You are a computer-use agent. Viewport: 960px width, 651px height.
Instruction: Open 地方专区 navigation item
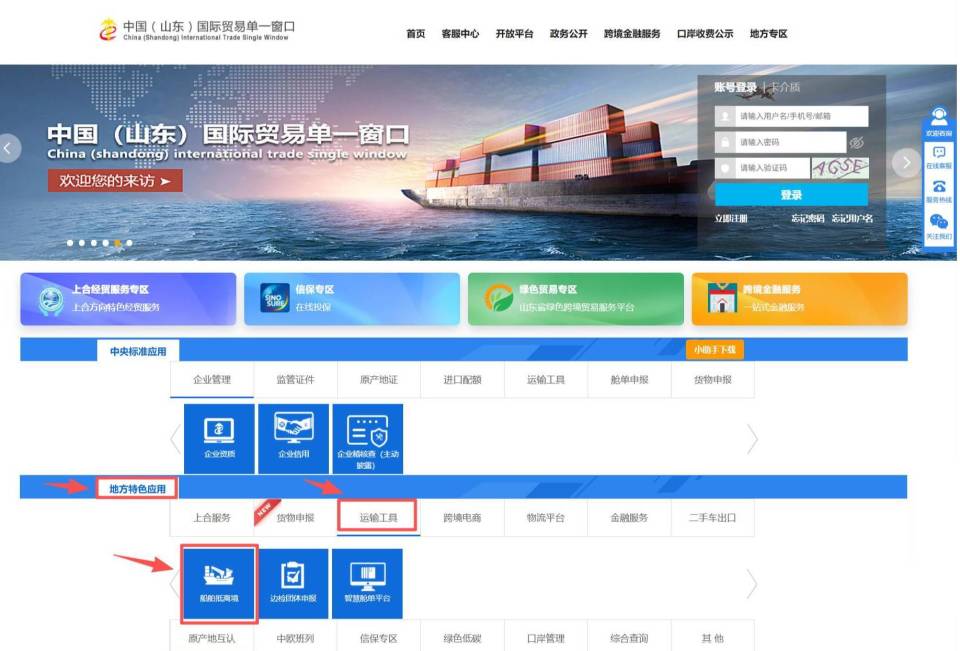pos(768,34)
